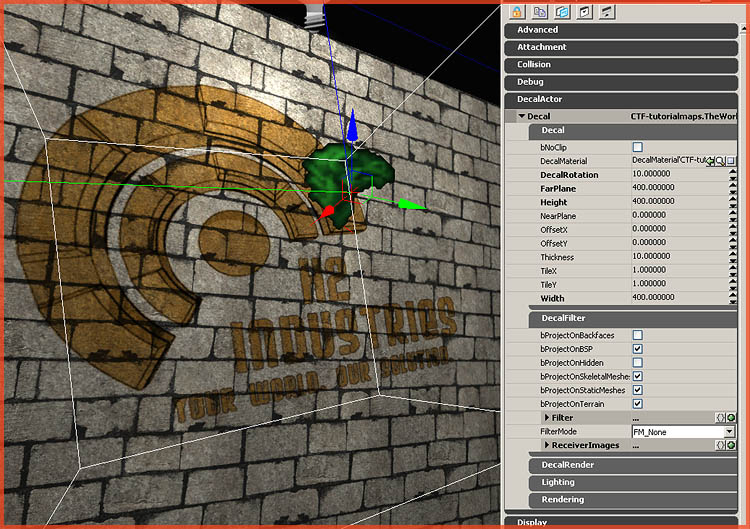
Task: Expand the DecalRender sub-category
Action: [x=633, y=465]
